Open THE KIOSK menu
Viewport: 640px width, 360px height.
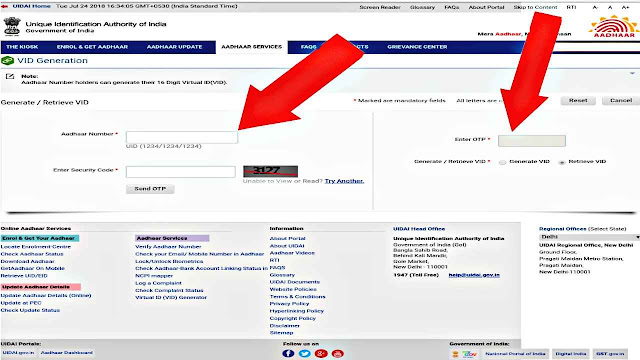(22, 47)
